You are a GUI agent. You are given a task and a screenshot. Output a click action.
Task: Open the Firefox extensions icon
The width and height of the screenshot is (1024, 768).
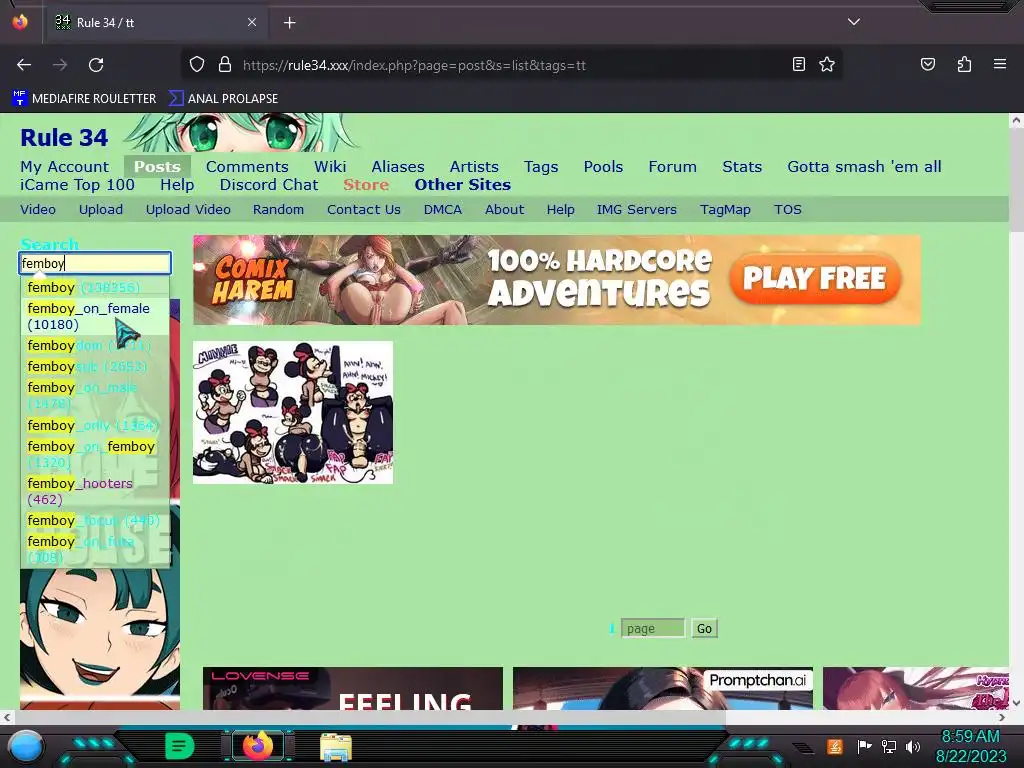tap(964, 64)
